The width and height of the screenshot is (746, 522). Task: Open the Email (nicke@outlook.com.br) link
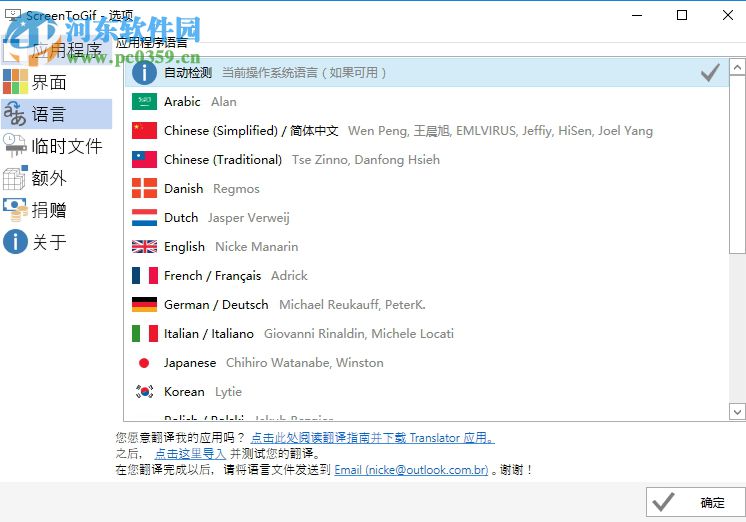[411, 470]
